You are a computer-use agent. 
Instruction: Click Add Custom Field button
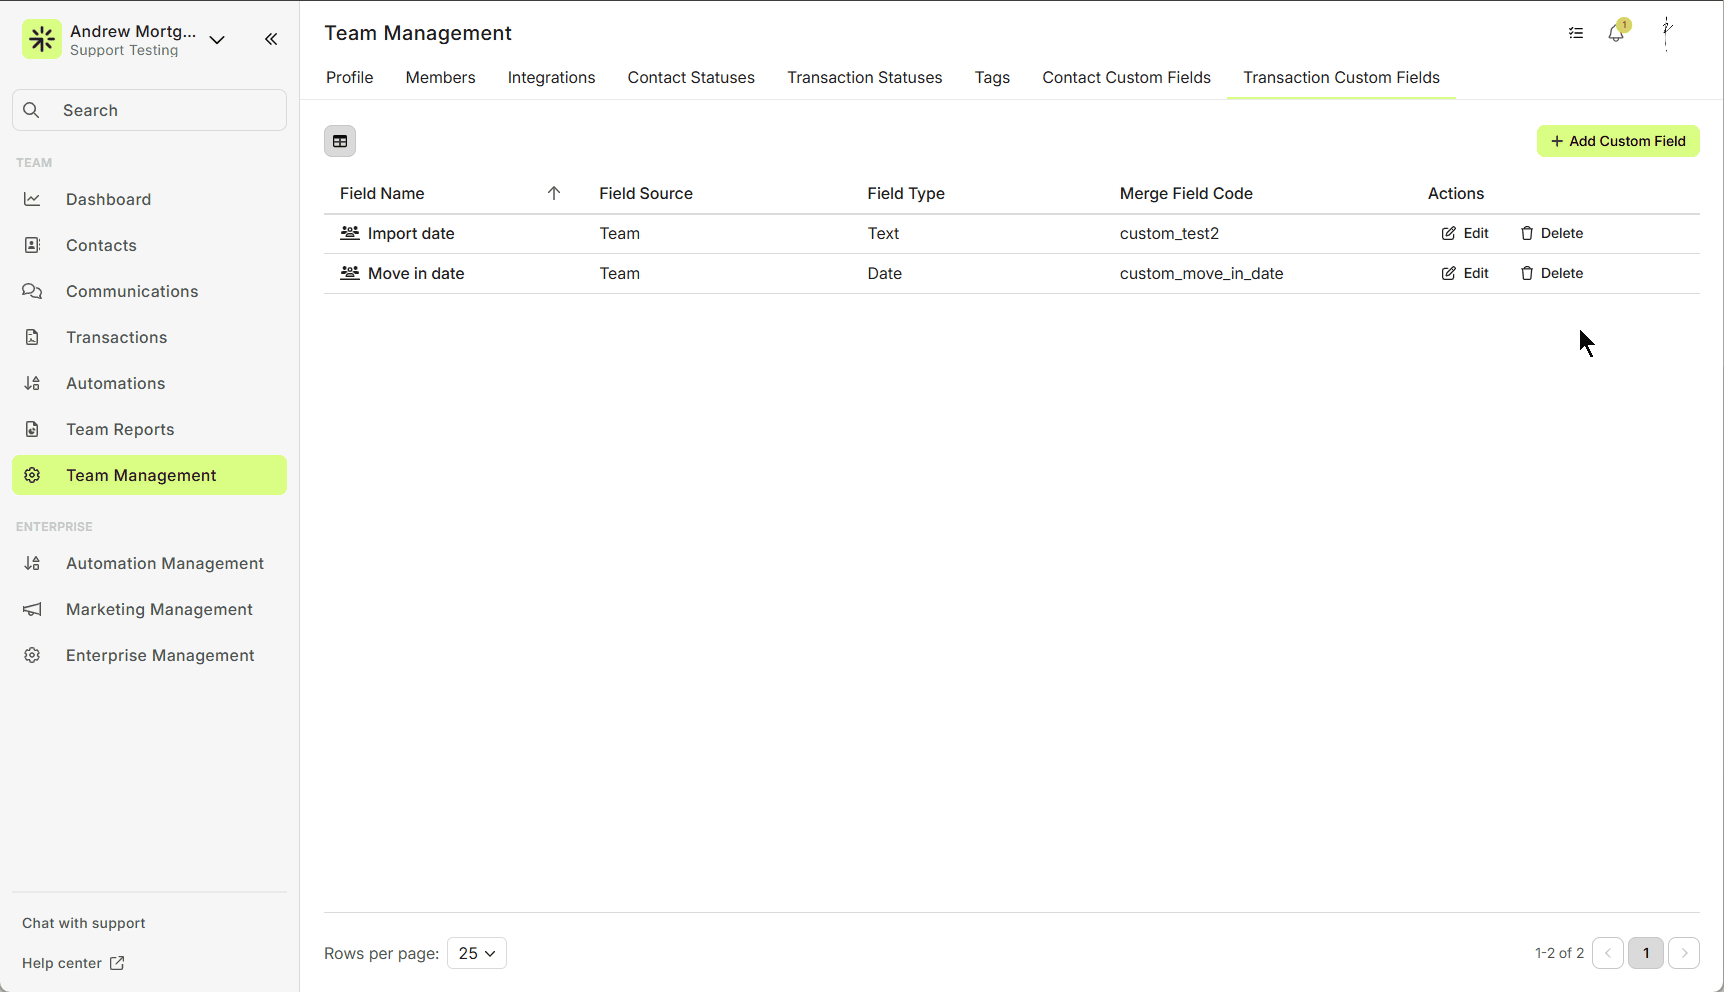[x=1617, y=141]
